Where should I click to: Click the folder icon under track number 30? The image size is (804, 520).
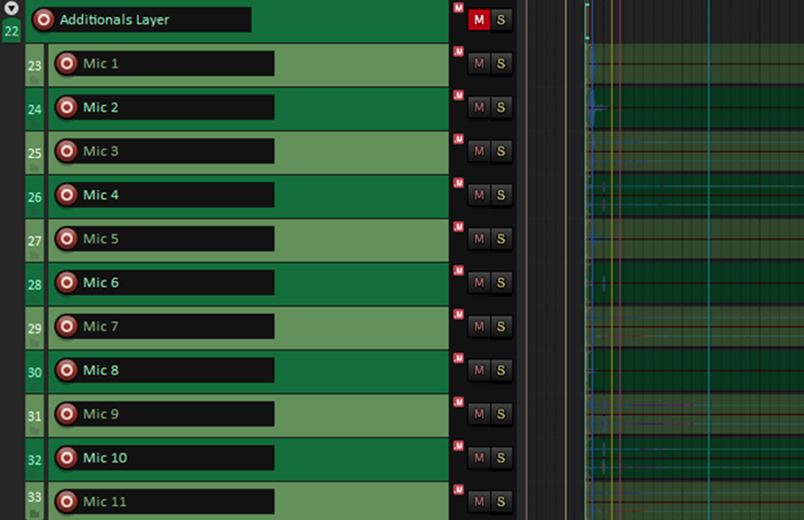point(35,387)
